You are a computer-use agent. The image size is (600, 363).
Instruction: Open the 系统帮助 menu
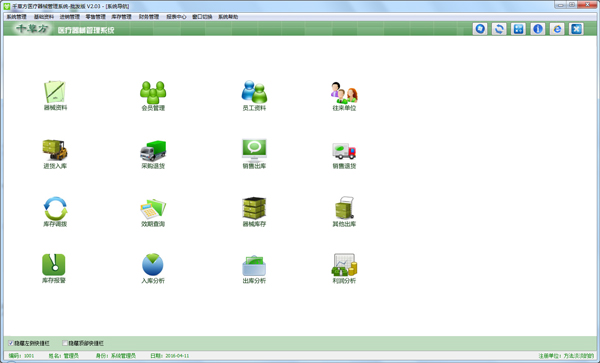(x=228, y=17)
